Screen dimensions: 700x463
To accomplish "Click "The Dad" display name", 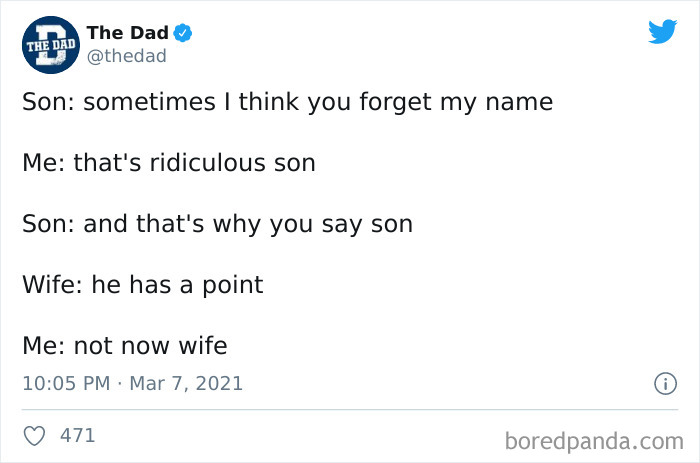I will 128,34.
